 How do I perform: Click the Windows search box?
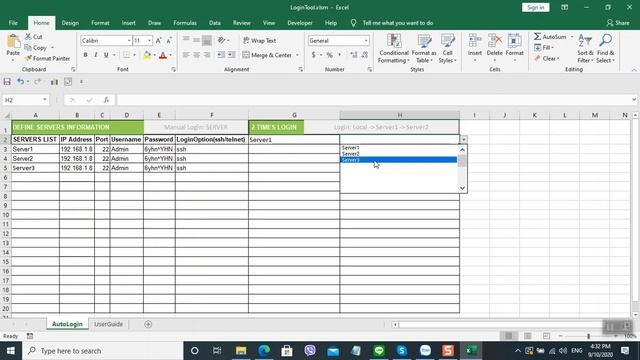point(103,351)
